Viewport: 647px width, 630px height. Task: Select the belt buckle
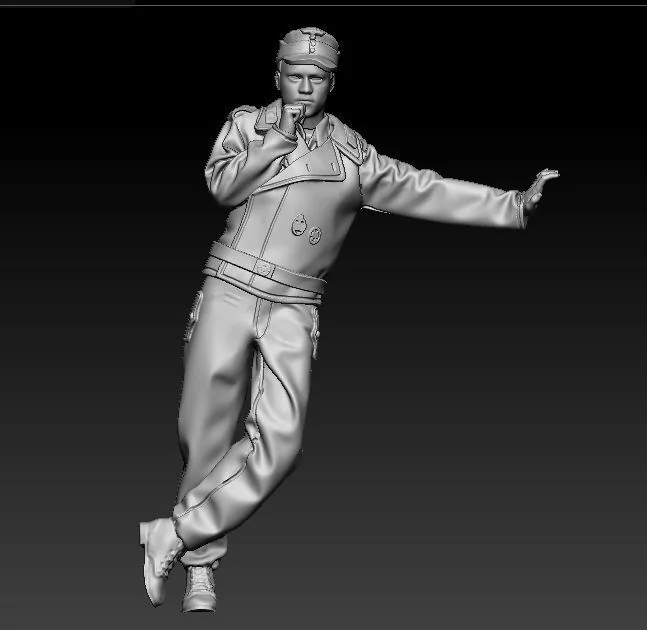click(265, 268)
